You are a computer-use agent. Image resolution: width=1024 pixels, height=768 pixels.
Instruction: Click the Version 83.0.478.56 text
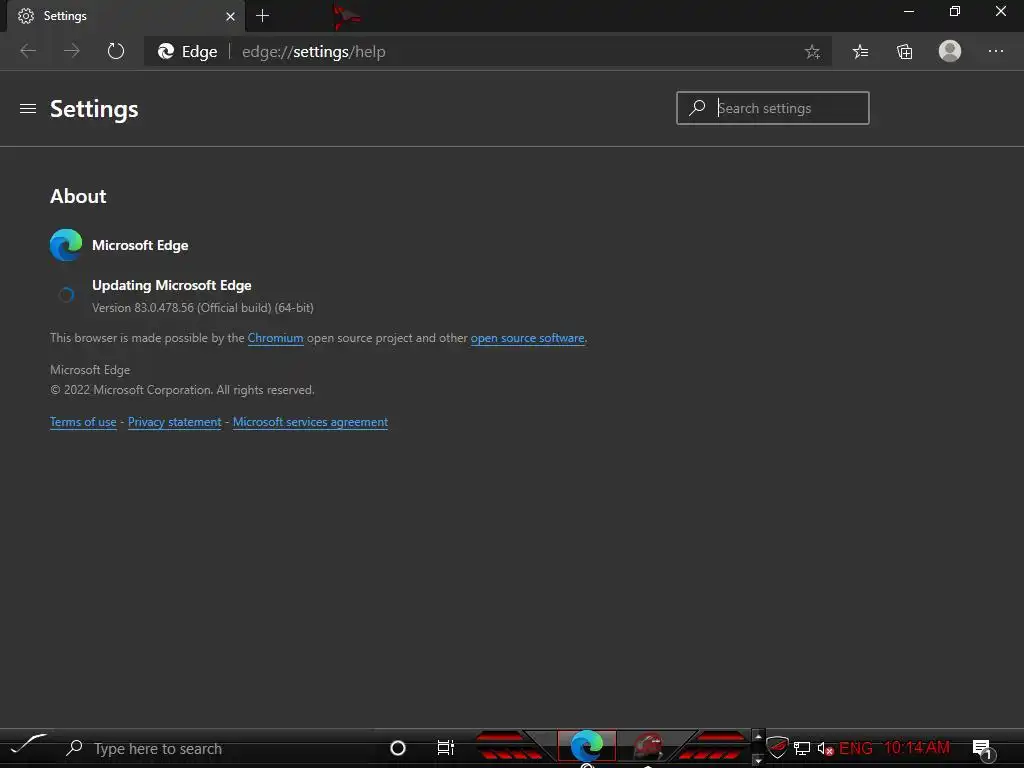(202, 308)
